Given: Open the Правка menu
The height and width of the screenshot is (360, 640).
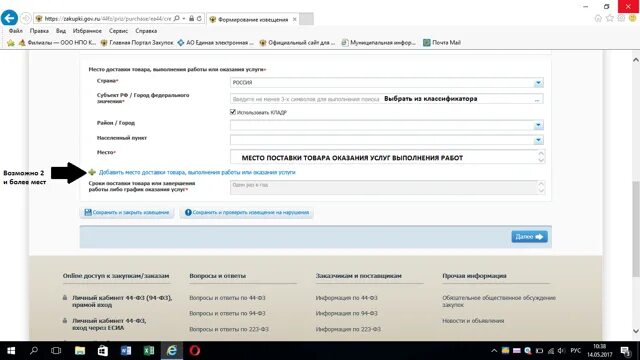Looking at the screenshot, I should point(39,31).
